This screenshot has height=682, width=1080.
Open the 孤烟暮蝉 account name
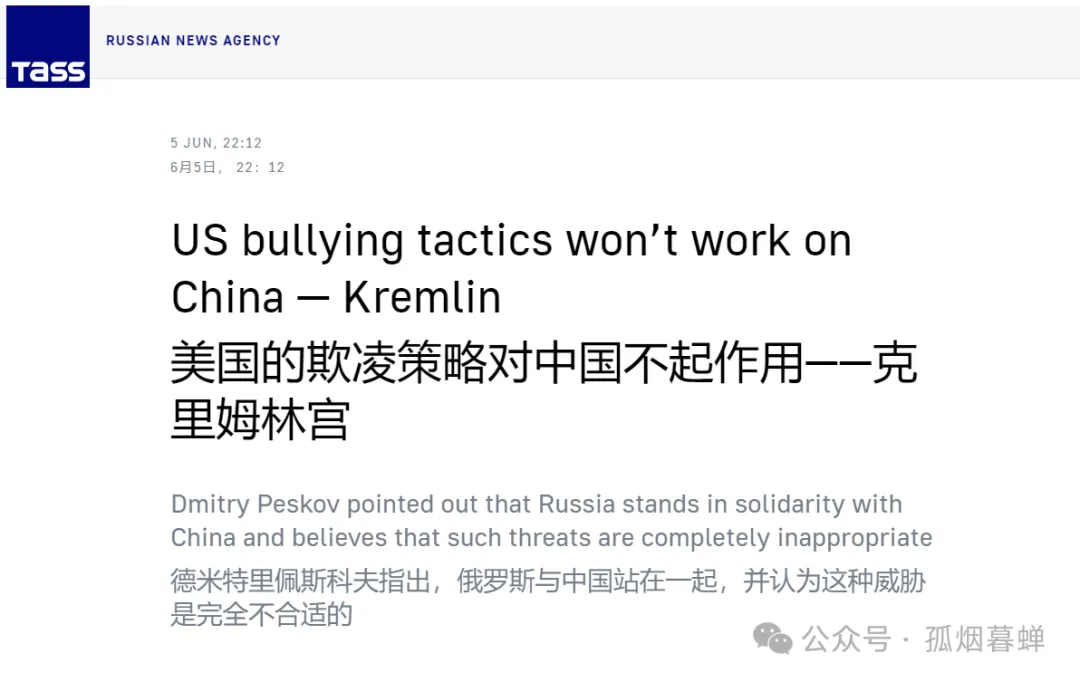[x=985, y=639]
